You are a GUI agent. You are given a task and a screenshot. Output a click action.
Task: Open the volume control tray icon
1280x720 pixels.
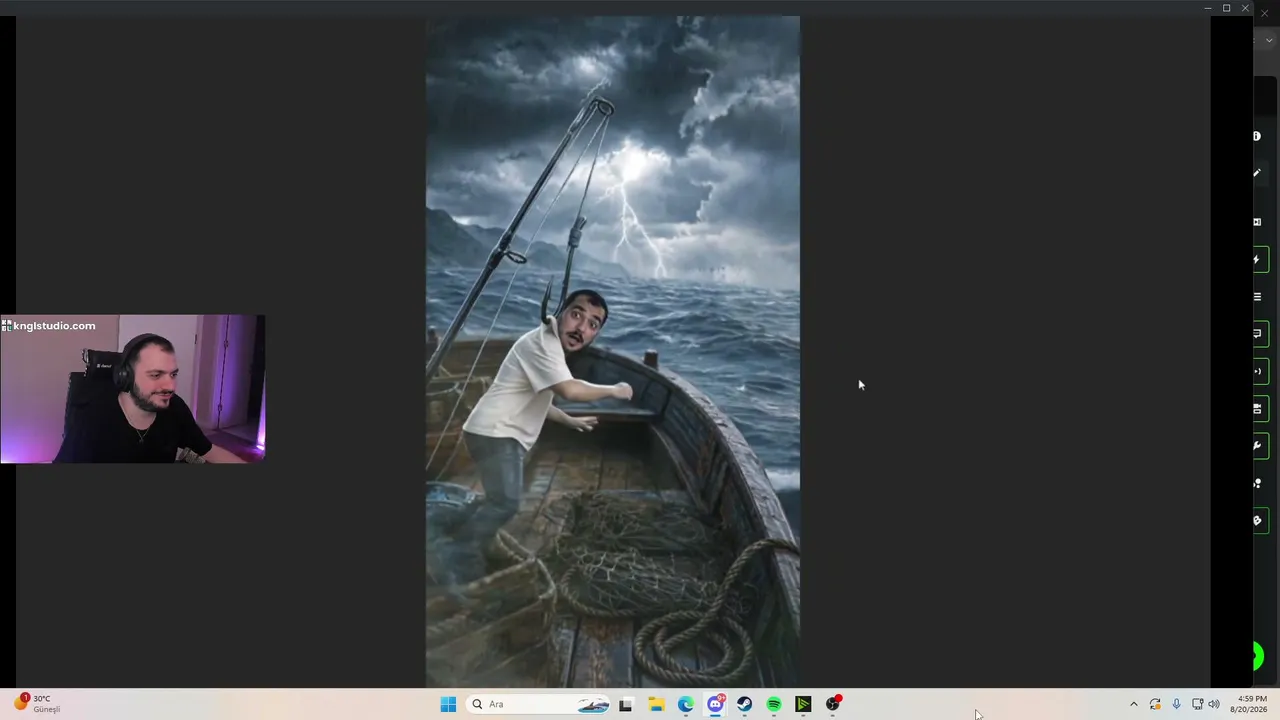(x=1214, y=704)
